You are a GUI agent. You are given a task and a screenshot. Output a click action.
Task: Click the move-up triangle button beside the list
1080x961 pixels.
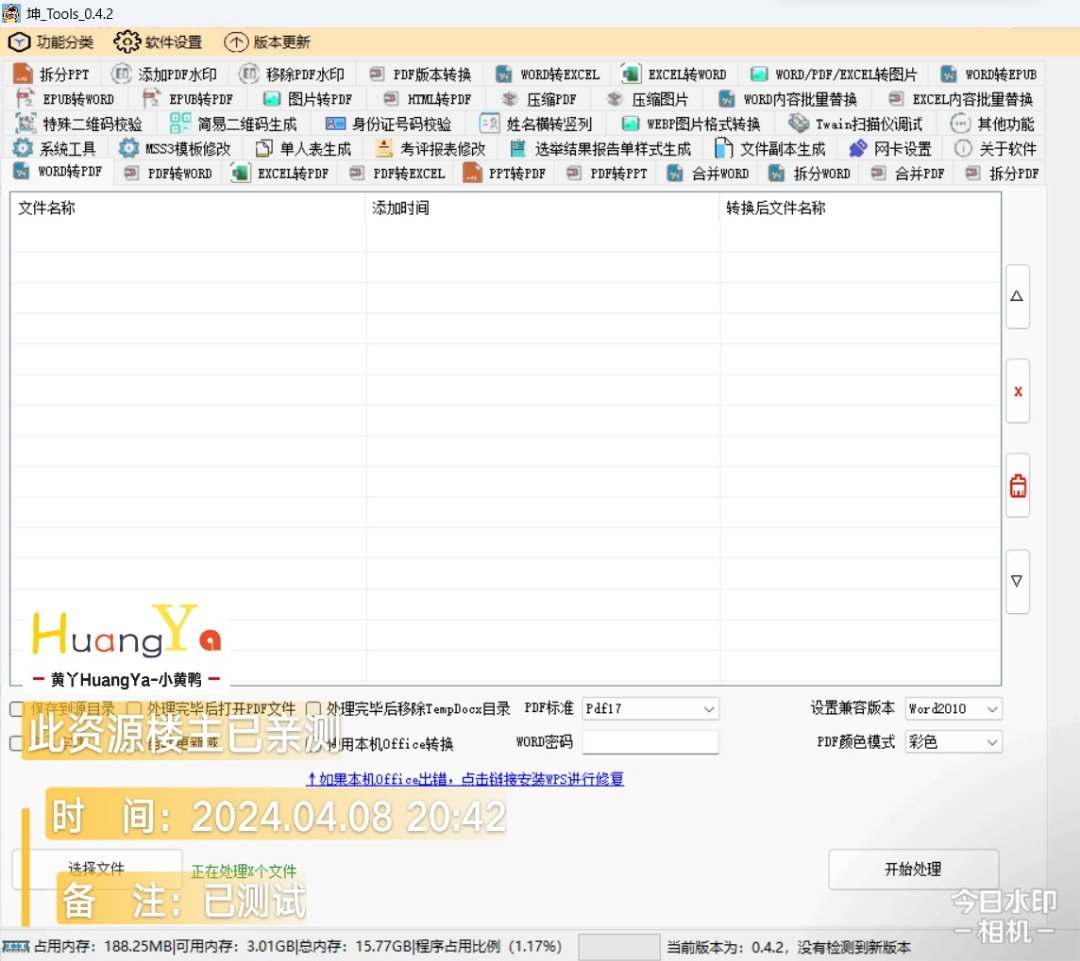point(1017,297)
